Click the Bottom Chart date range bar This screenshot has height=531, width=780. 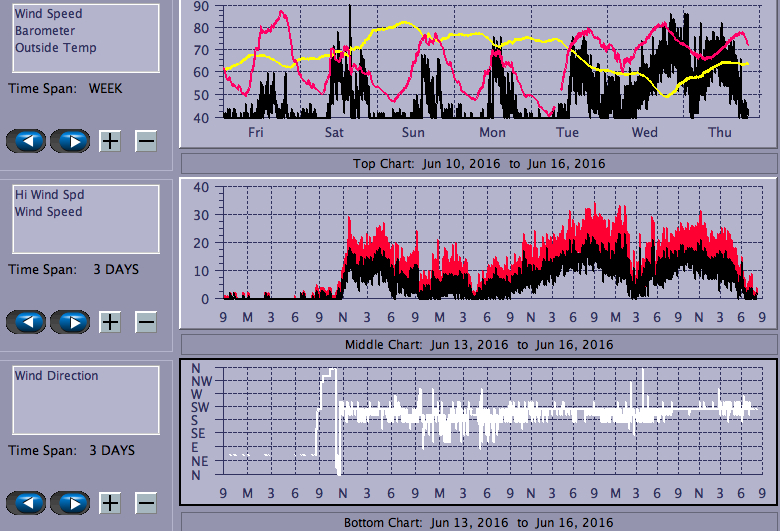pyautogui.click(x=478, y=522)
